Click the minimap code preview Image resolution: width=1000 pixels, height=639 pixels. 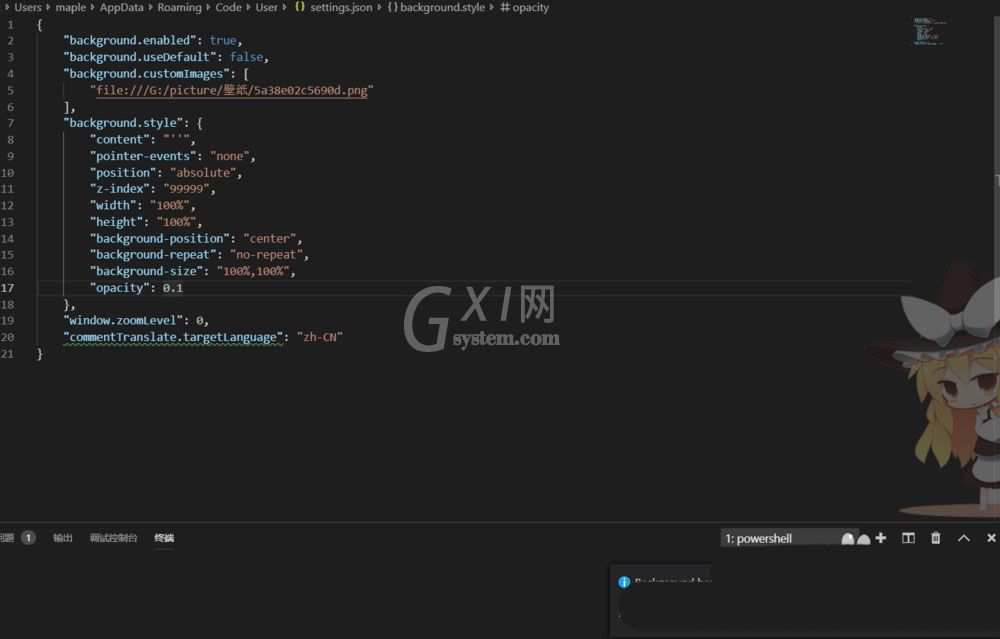[927, 31]
